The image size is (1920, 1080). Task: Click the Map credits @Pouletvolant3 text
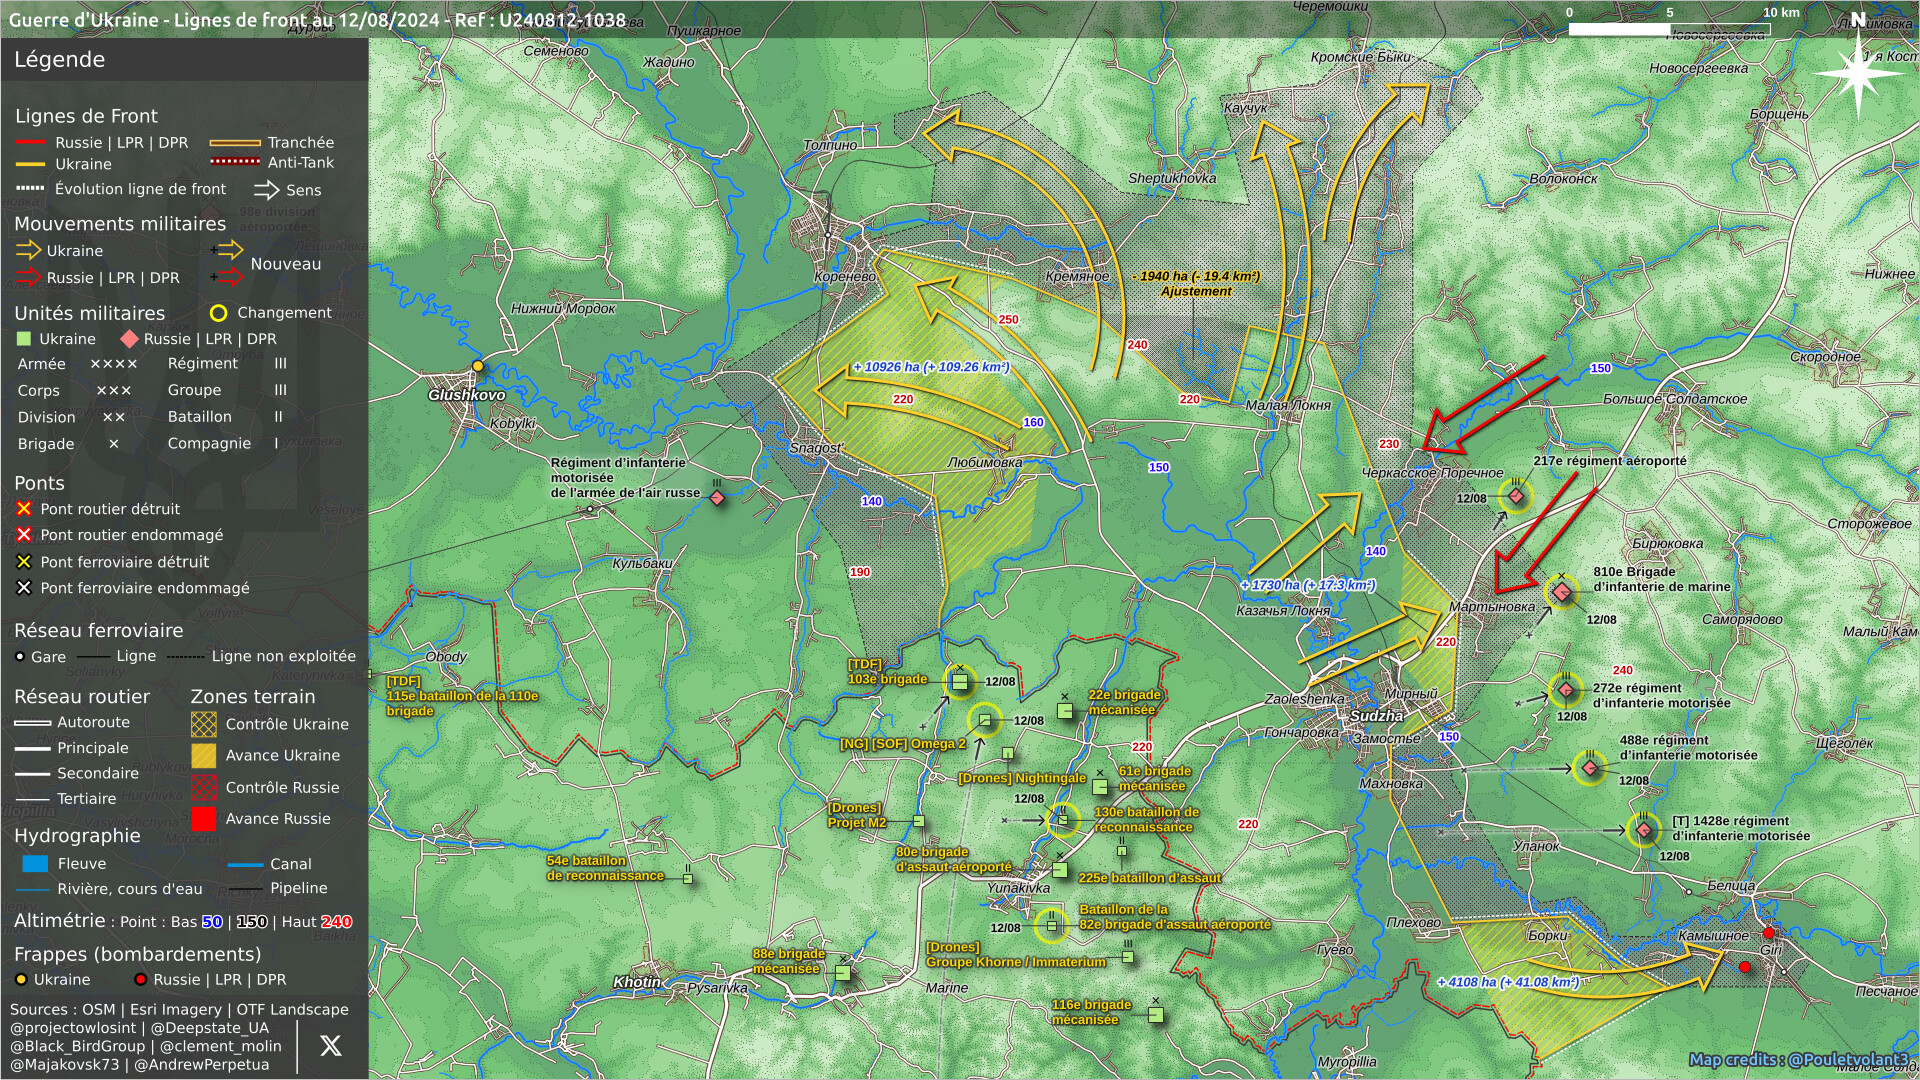coord(1797,1059)
